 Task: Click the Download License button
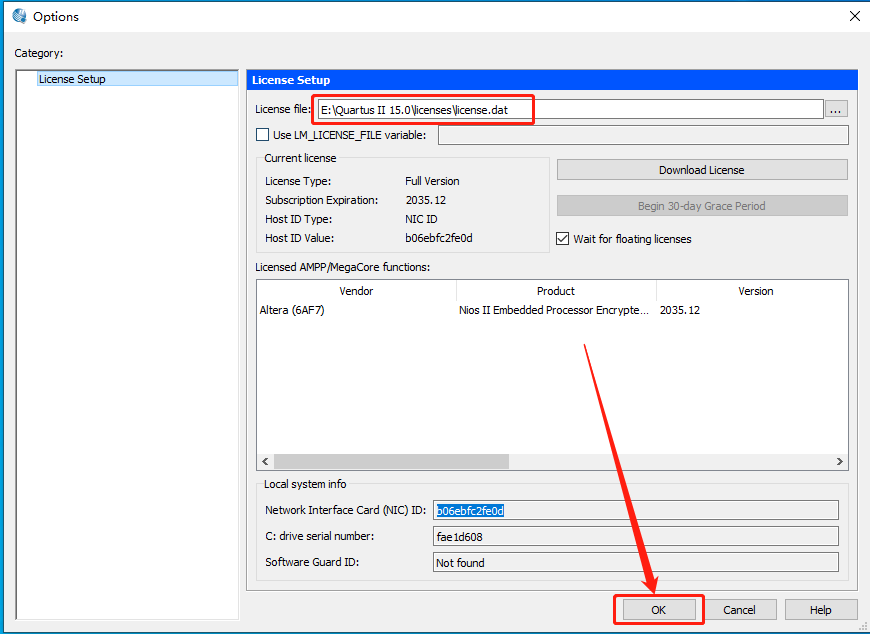[x=702, y=170]
